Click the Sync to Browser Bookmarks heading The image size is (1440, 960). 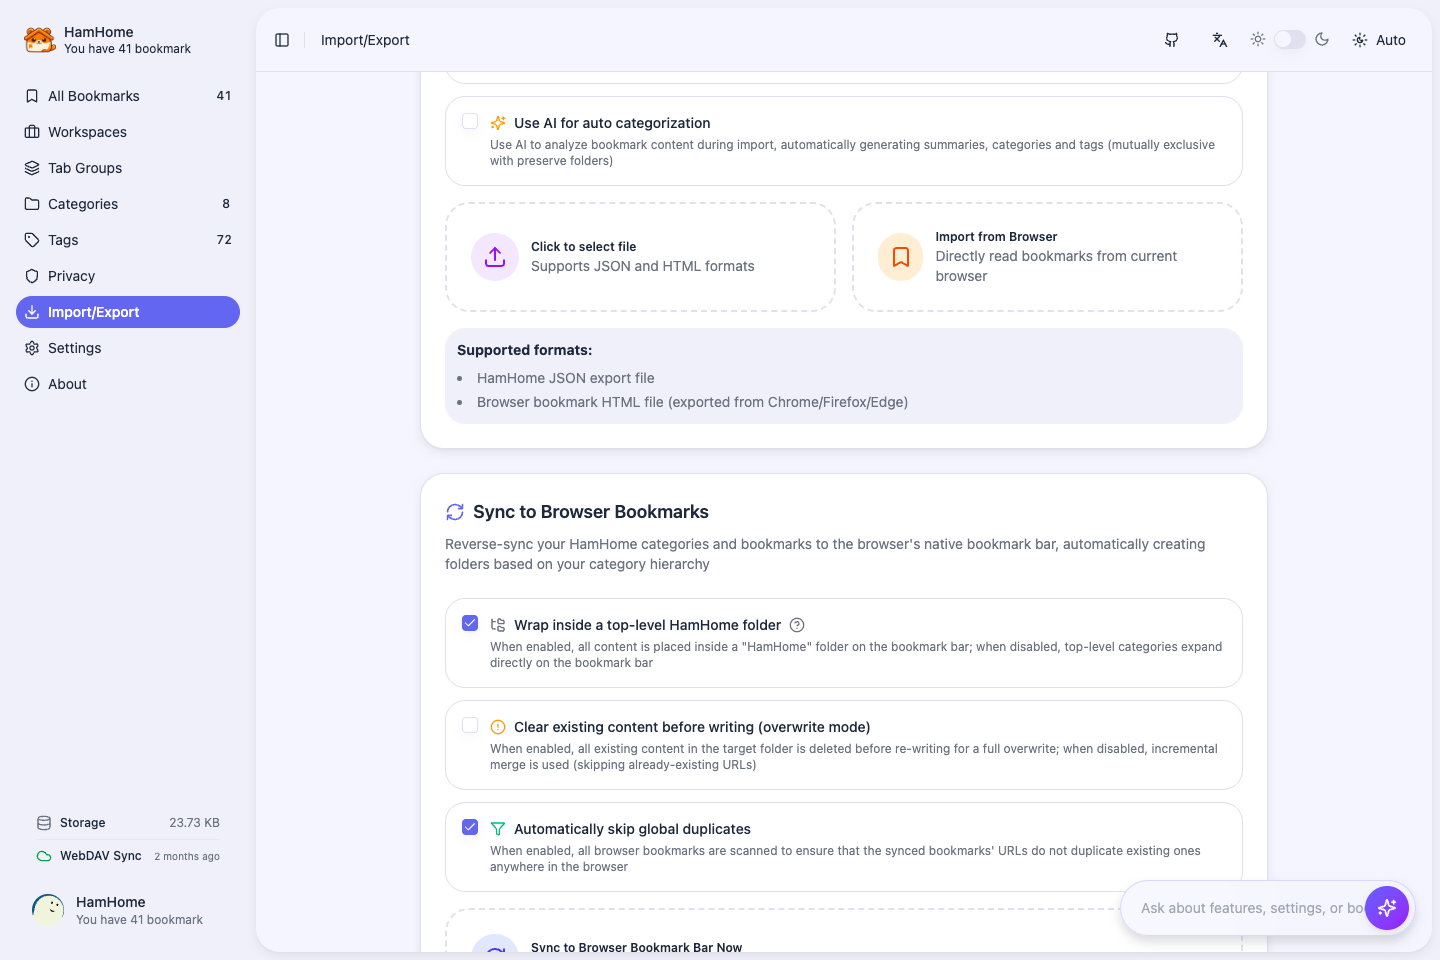[591, 512]
